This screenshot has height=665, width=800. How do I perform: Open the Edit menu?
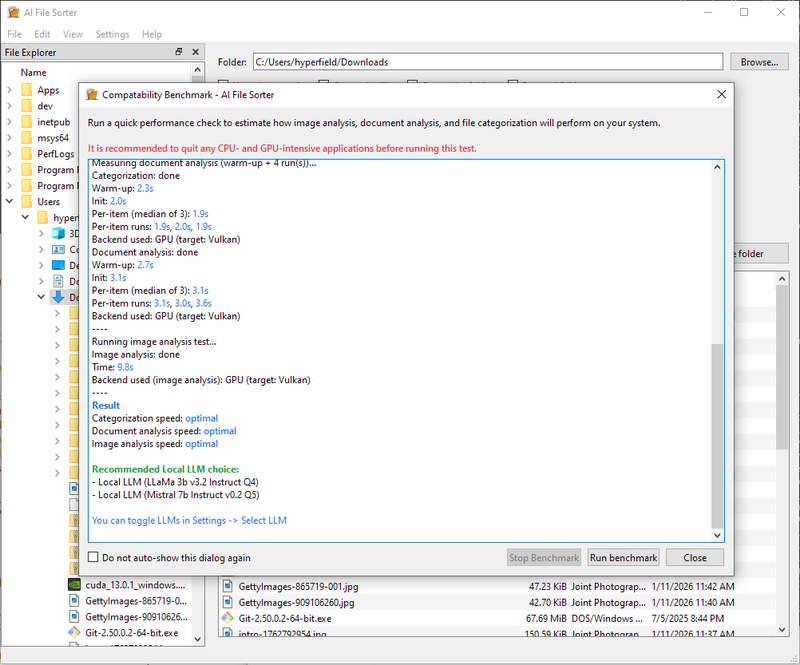pyautogui.click(x=42, y=34)
